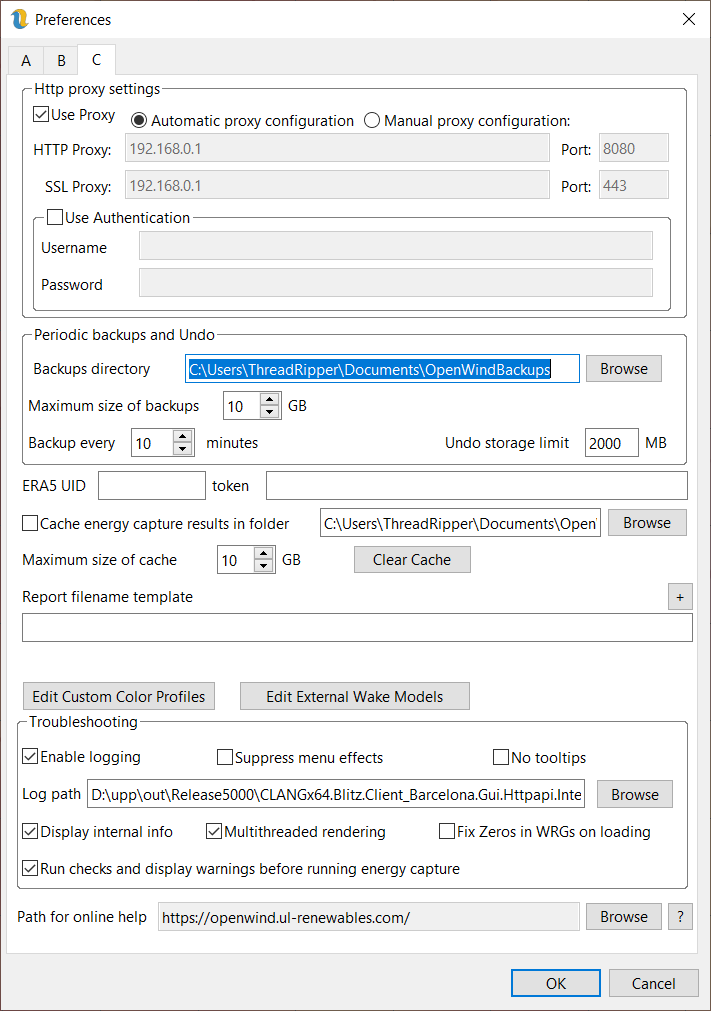Image resolution: width=711 pixels, height=1011 pixels.
Task: Enable the Use Authentication checkbox
Action: pyautogui.click(x=55, y=218)
